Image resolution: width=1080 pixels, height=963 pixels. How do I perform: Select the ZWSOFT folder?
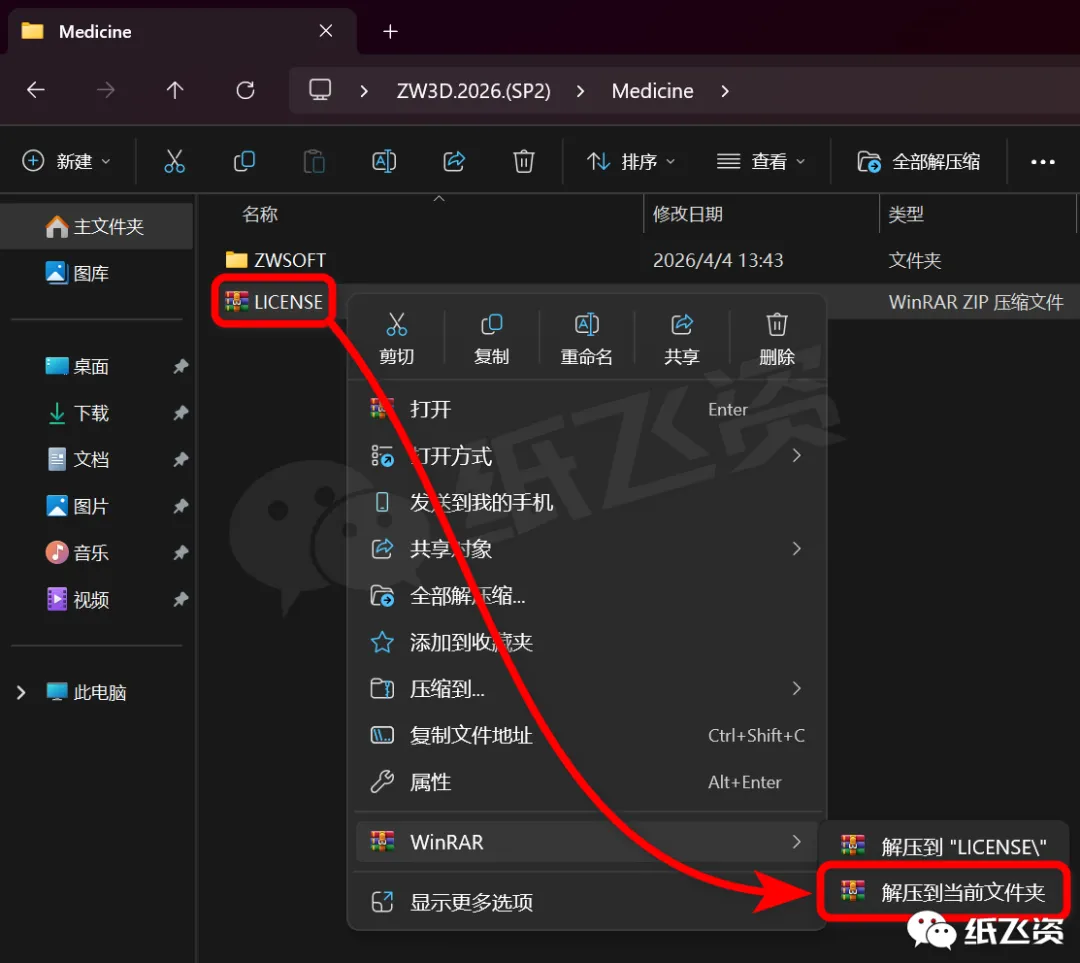click(276, 260)
